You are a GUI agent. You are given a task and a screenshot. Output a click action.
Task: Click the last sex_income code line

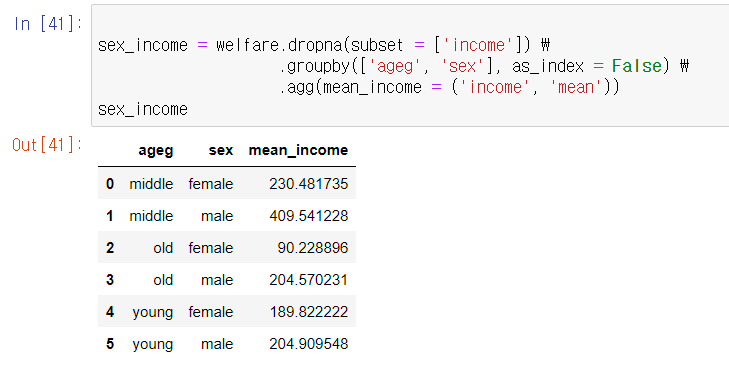[143, 109]
